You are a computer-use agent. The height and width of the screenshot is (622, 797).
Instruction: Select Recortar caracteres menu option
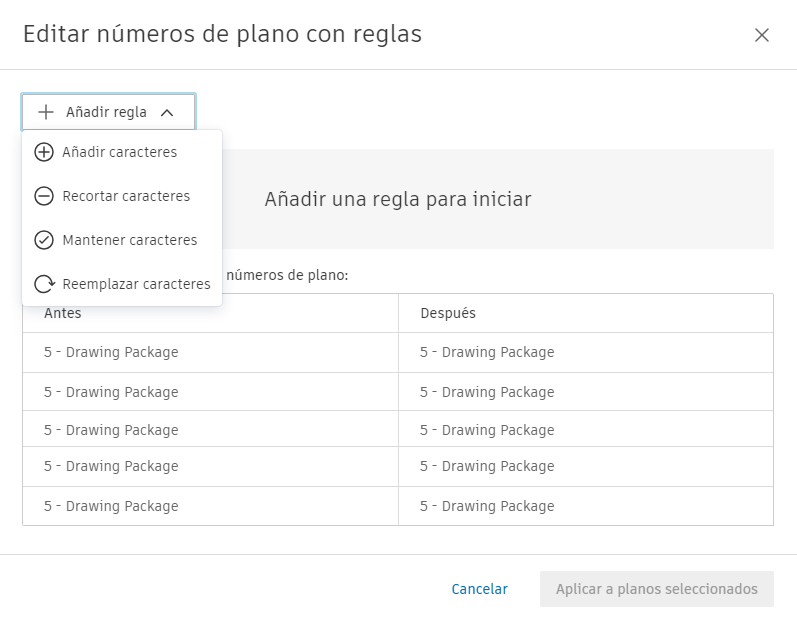[126, 196]
